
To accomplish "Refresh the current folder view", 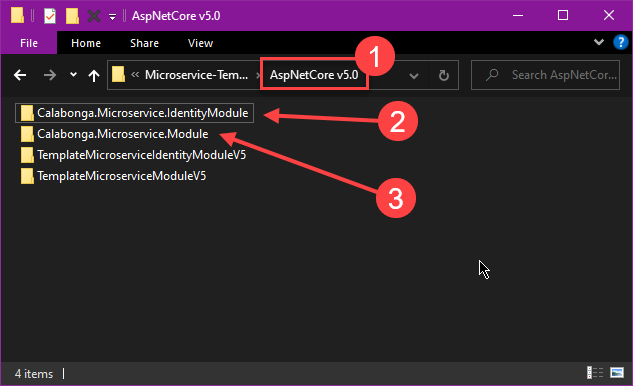I will click(444, 76).
